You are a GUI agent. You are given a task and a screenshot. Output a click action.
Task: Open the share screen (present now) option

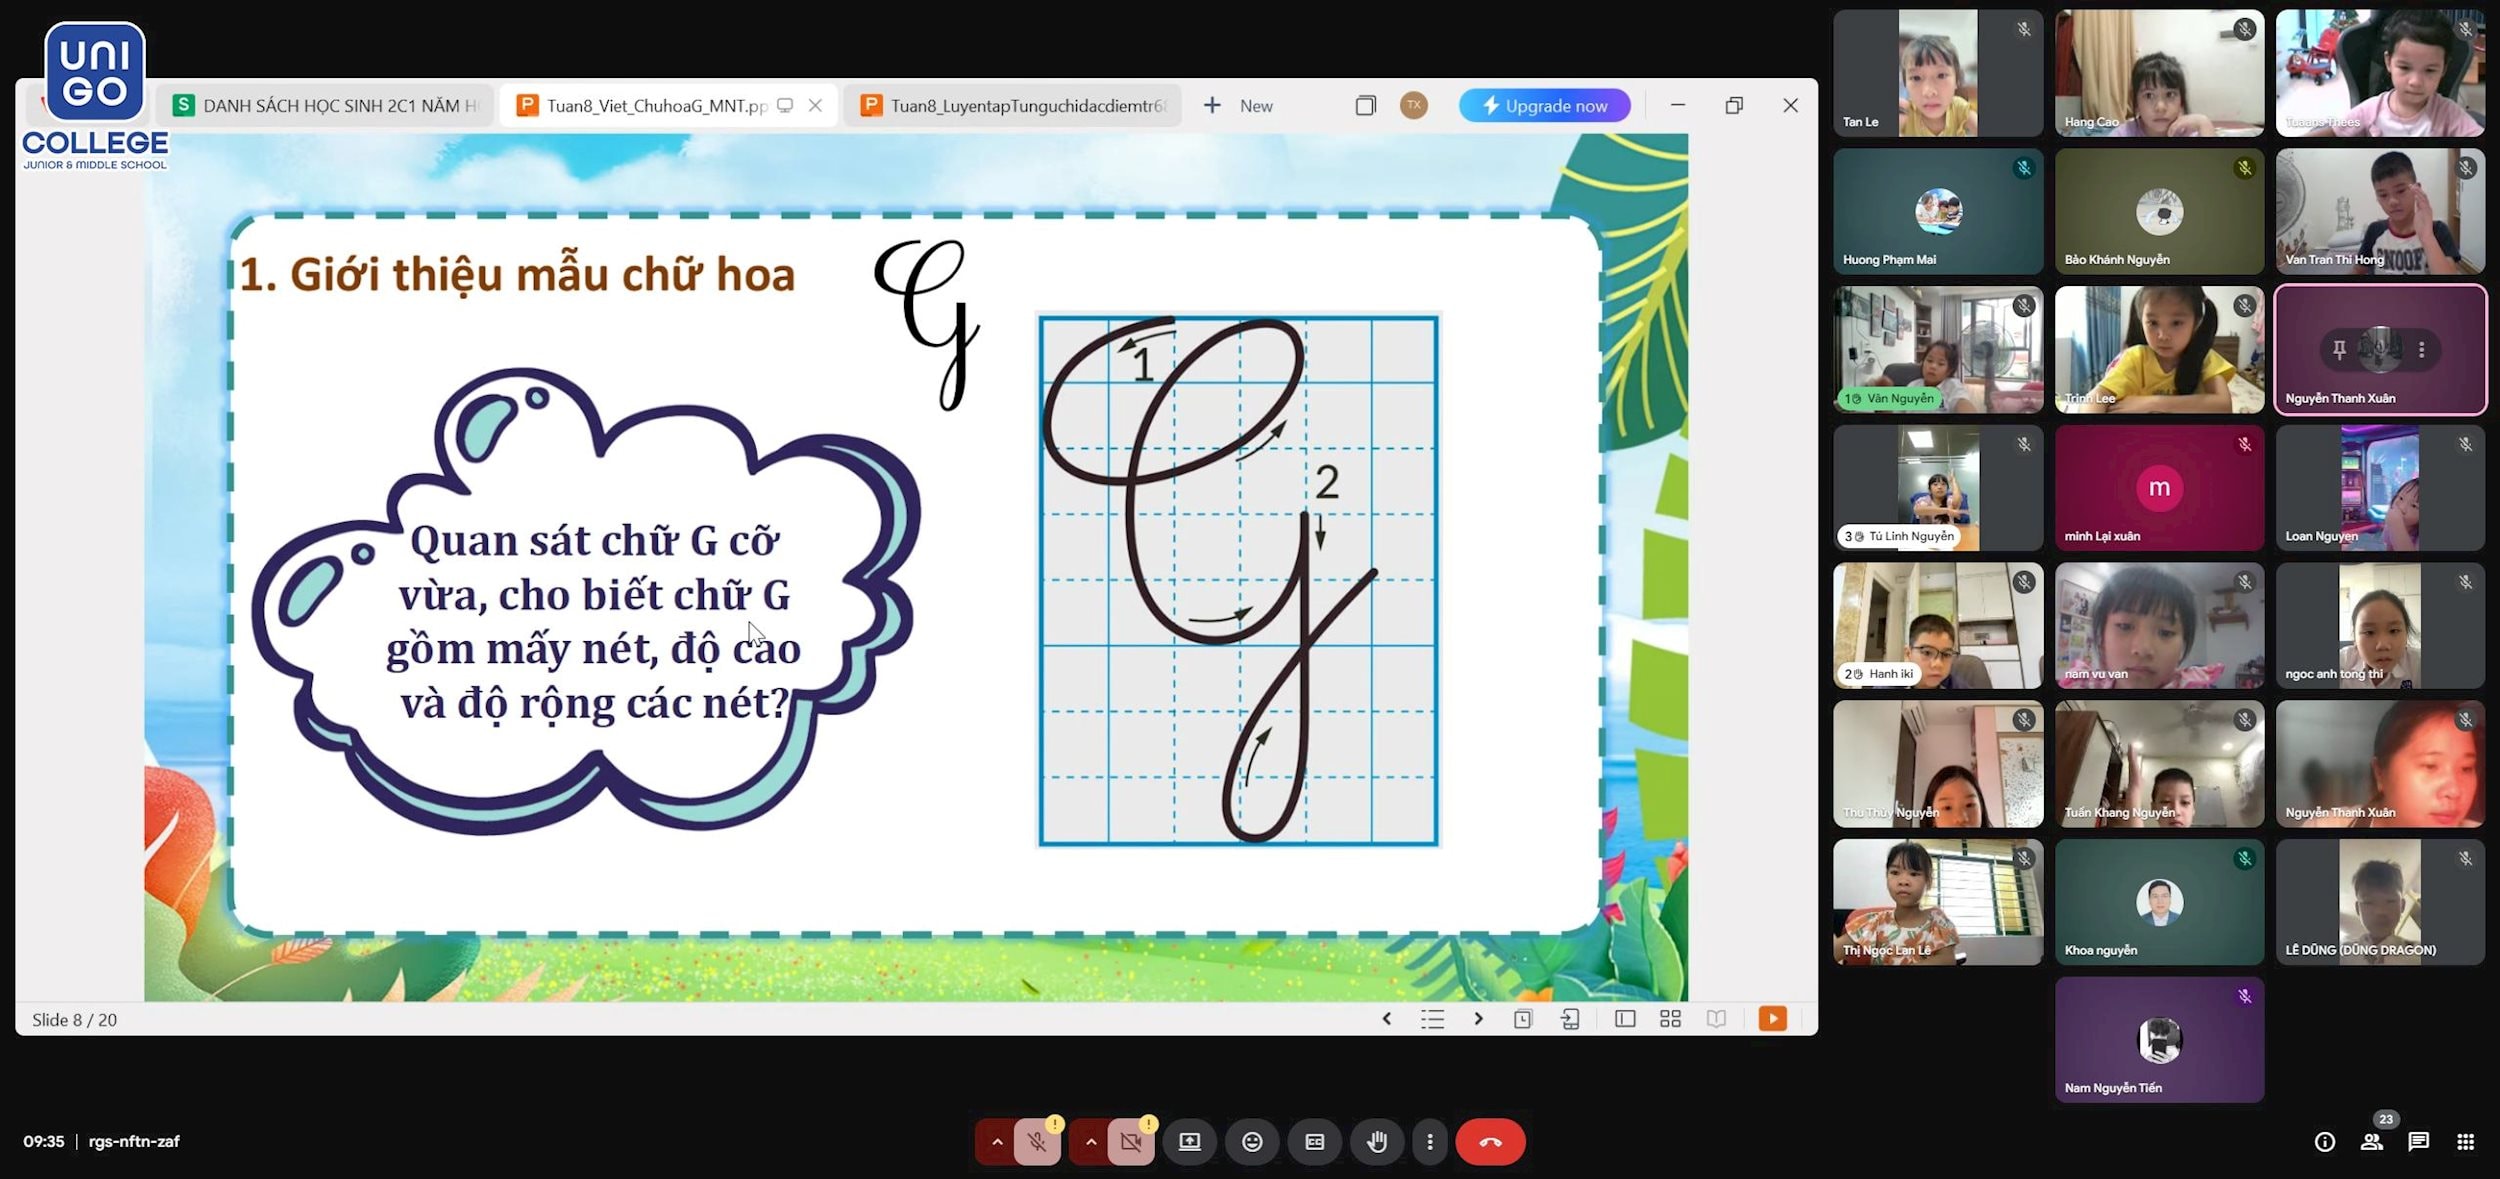[1189, 1142]
